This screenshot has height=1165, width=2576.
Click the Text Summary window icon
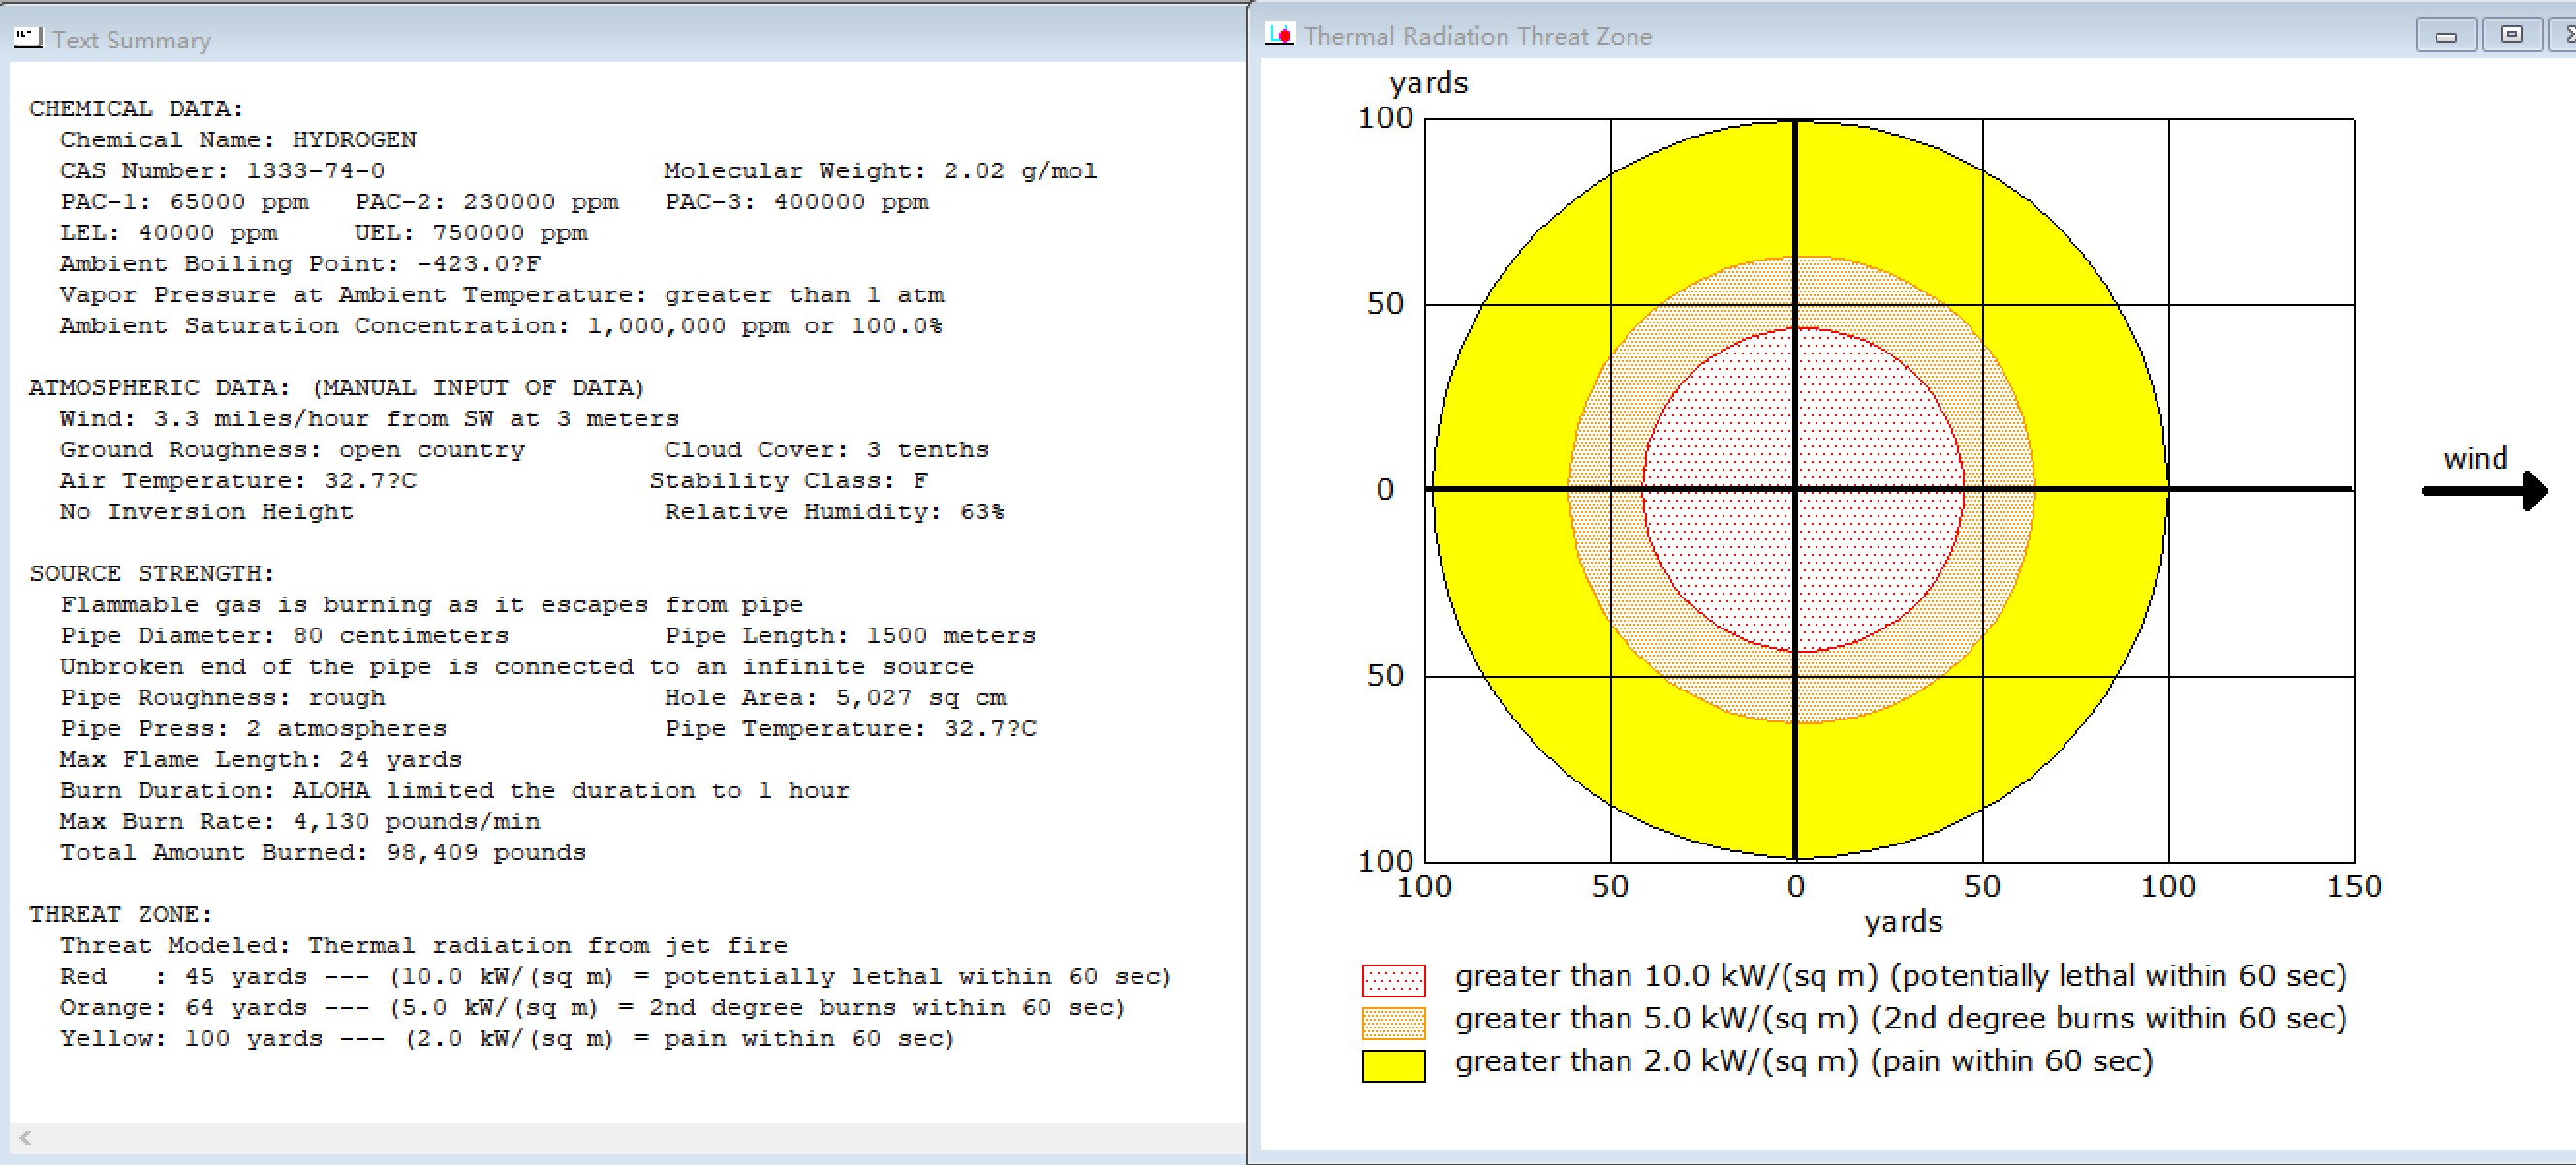point(27,38)
